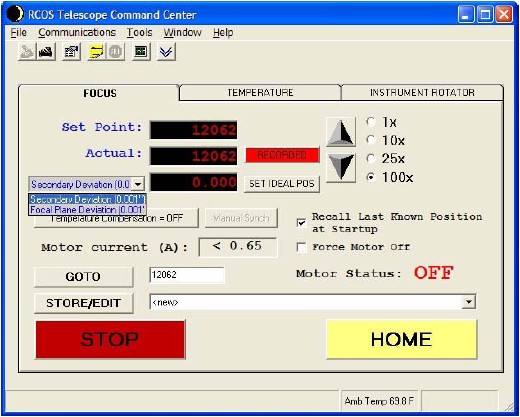Minimize the RCOS Telescope Command Center window
This screenshot has height=417, width=520.
466,15
